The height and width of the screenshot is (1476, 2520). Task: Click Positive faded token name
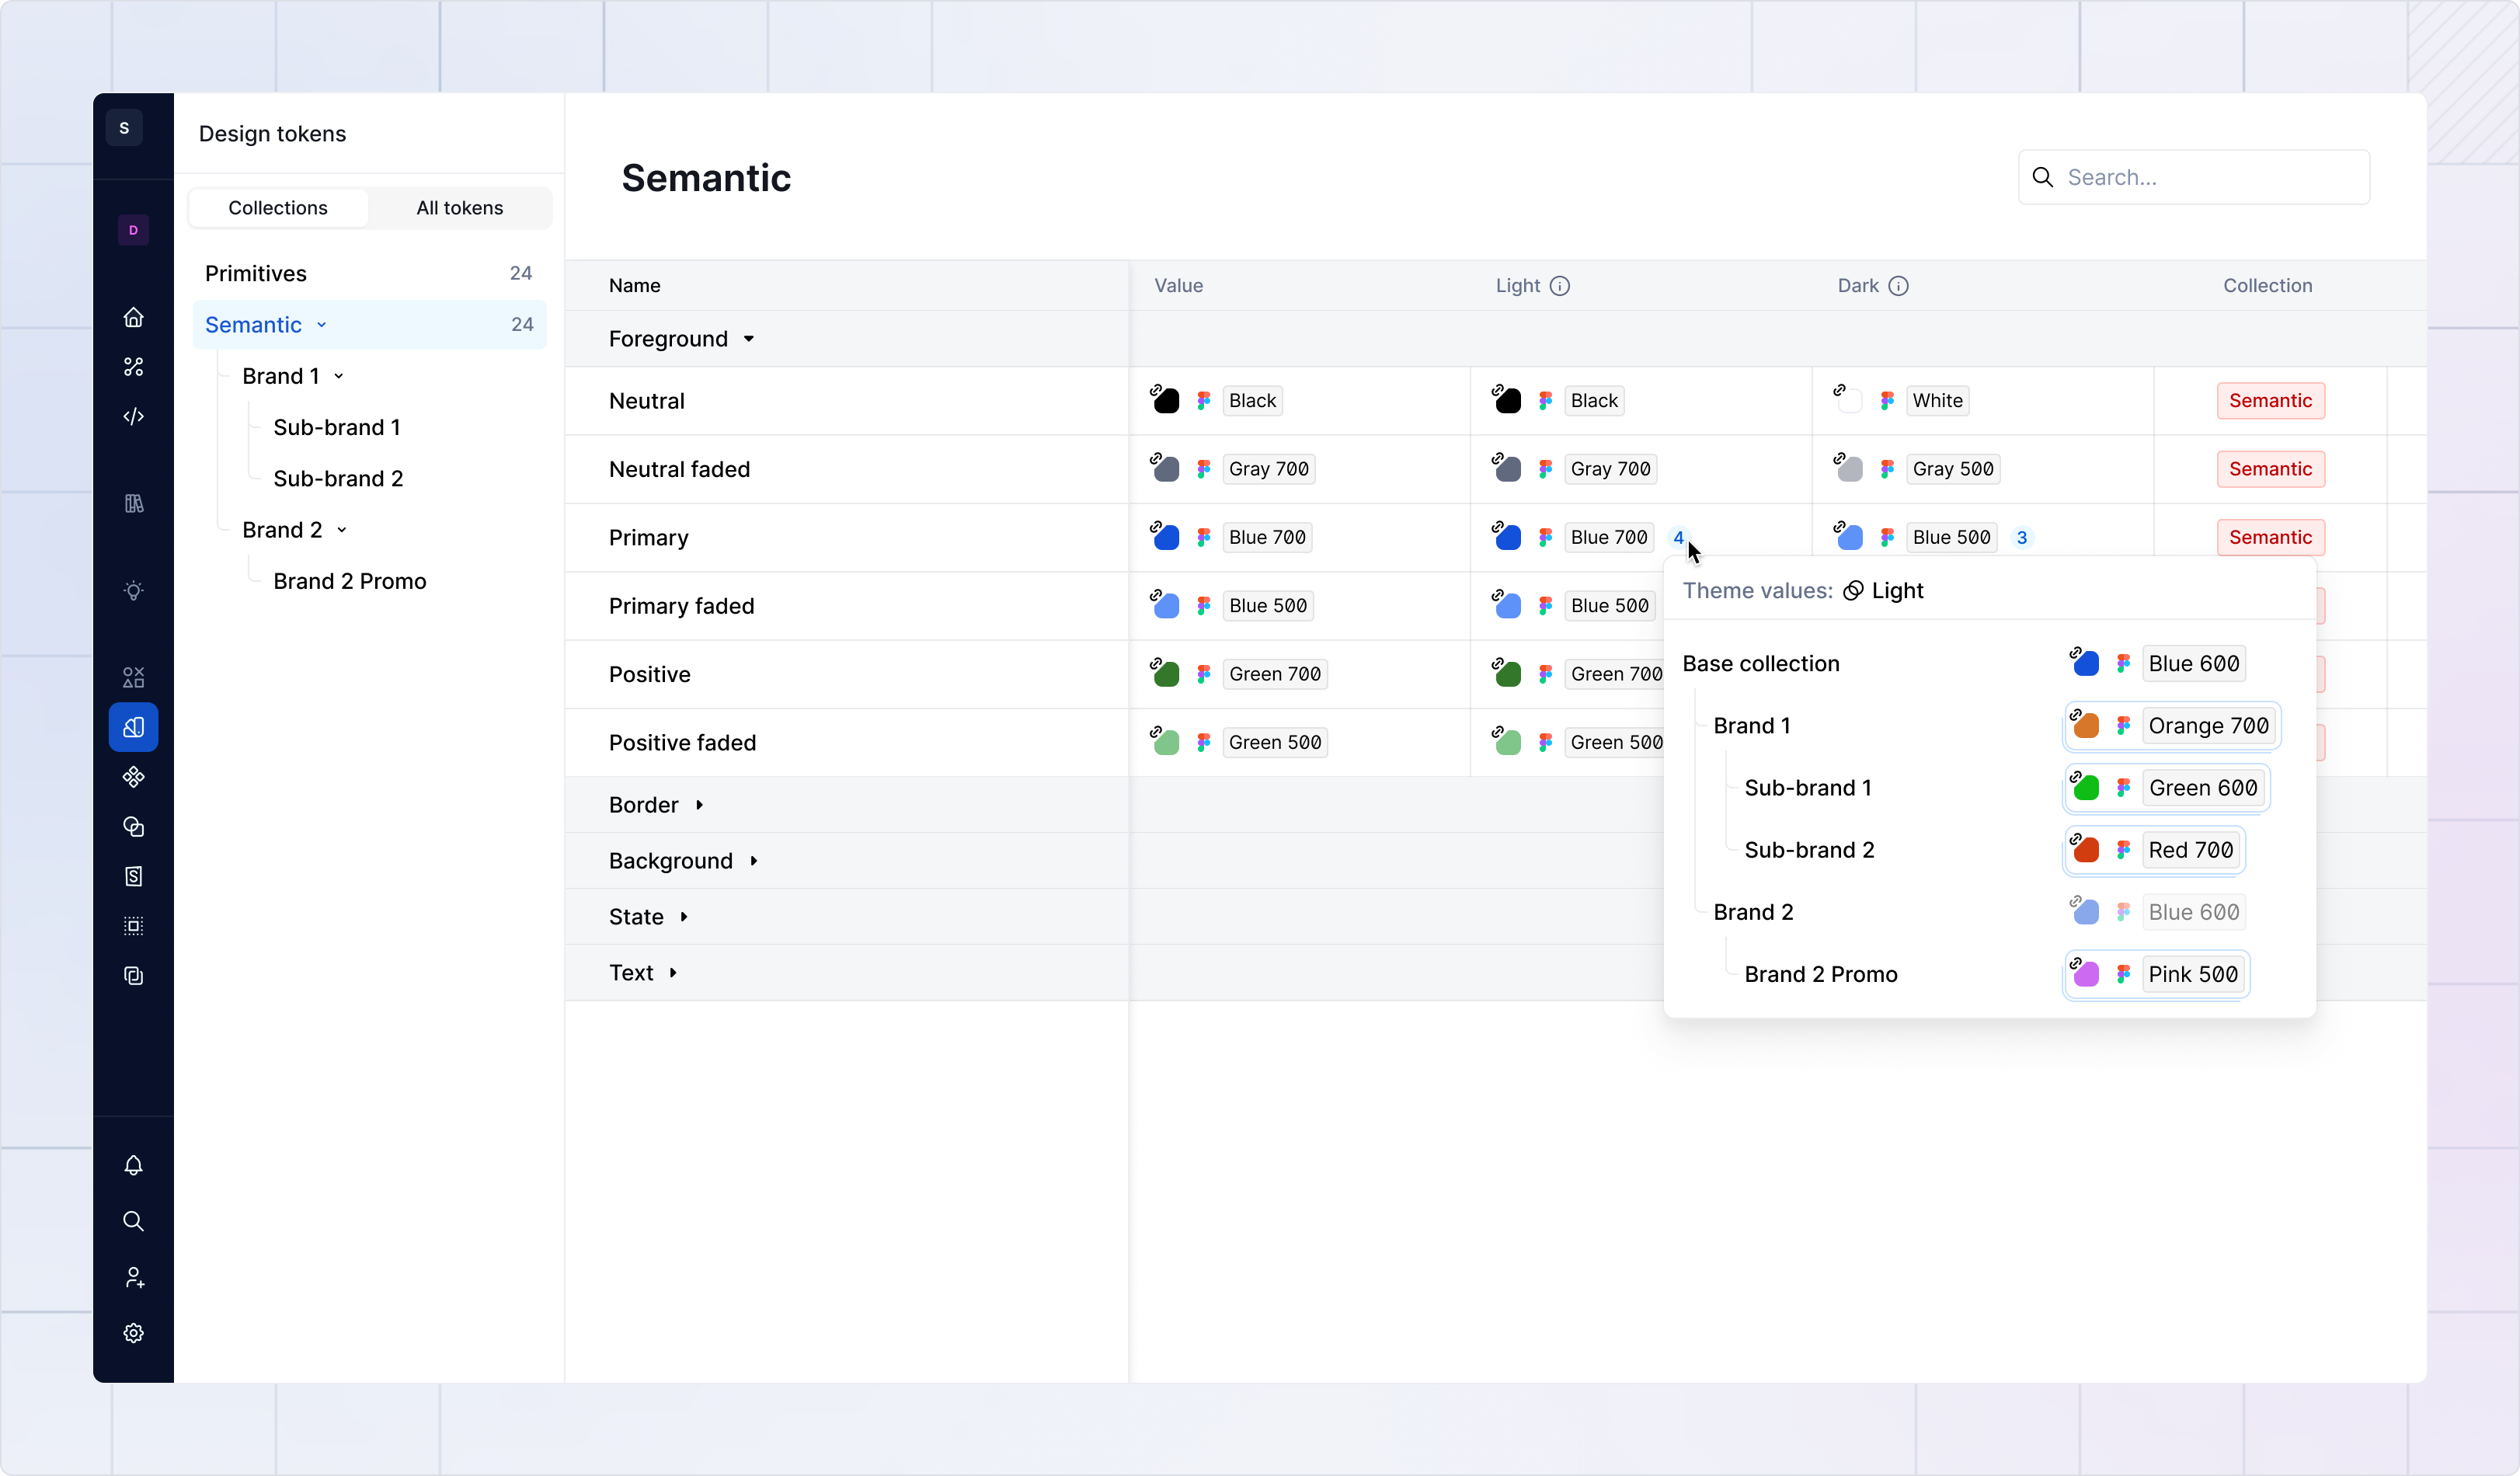(682, 743)
